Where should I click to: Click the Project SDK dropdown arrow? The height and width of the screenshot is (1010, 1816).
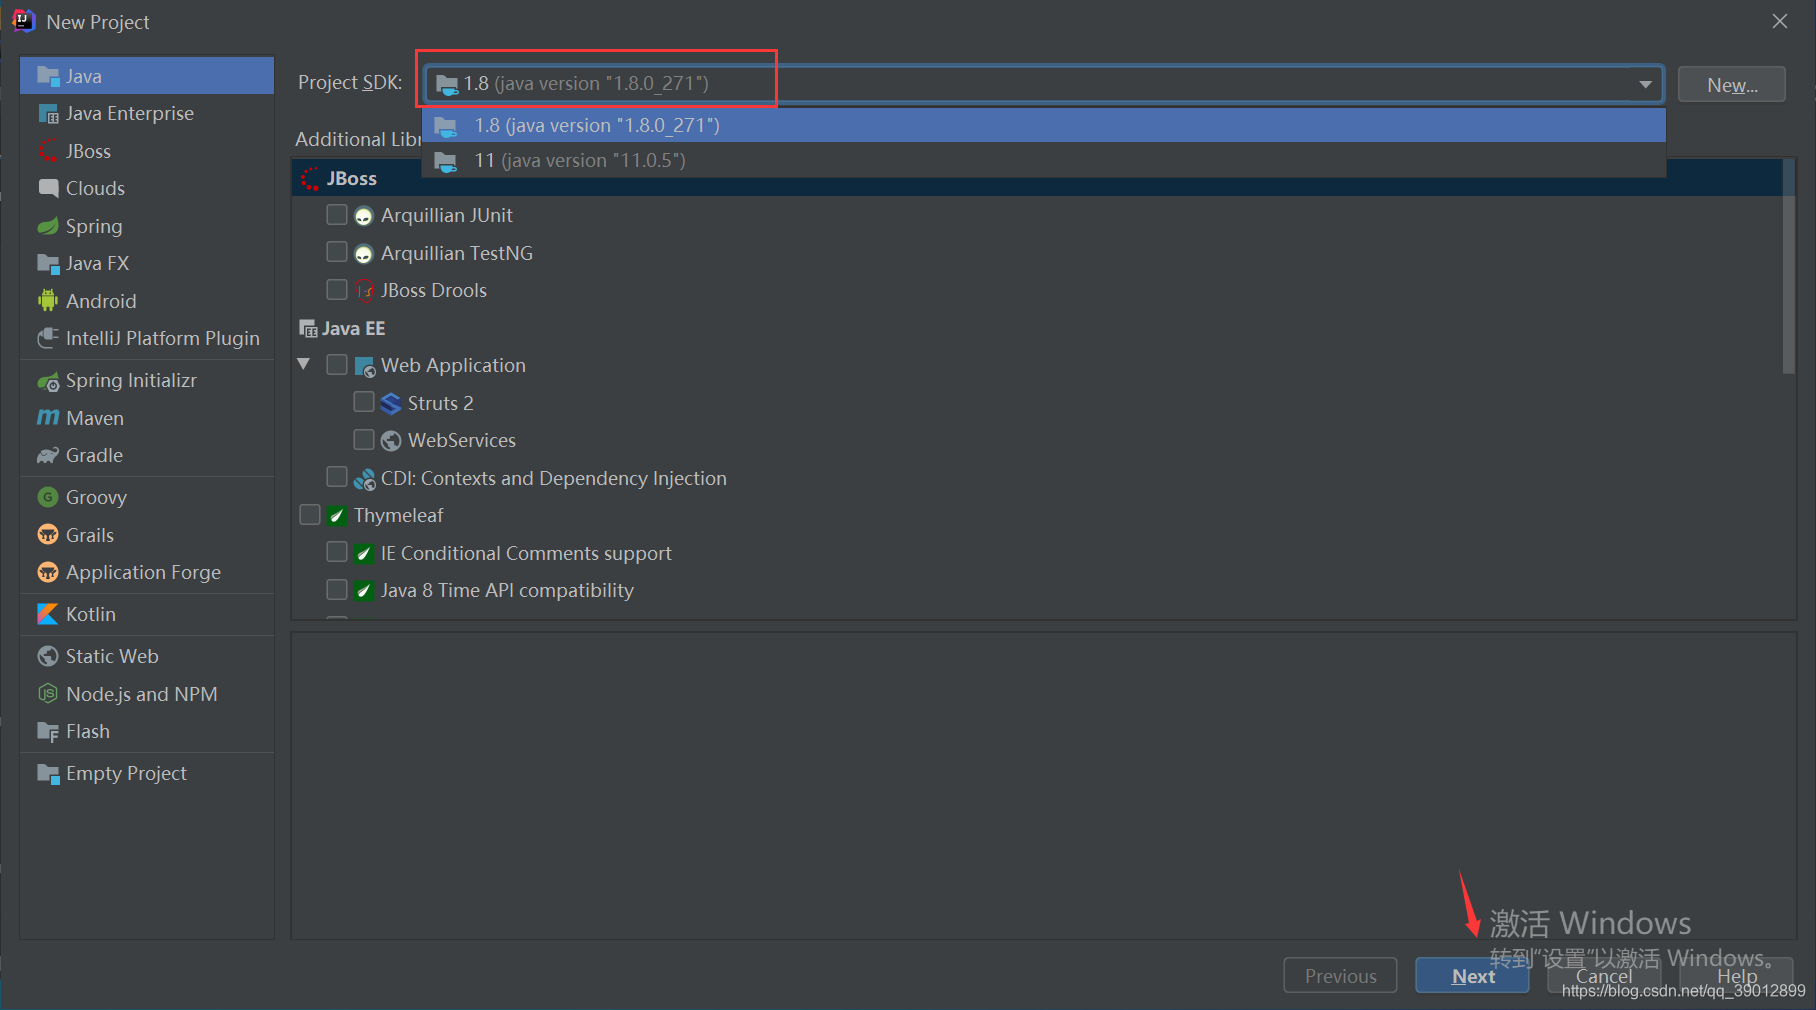coord(1645,84)
